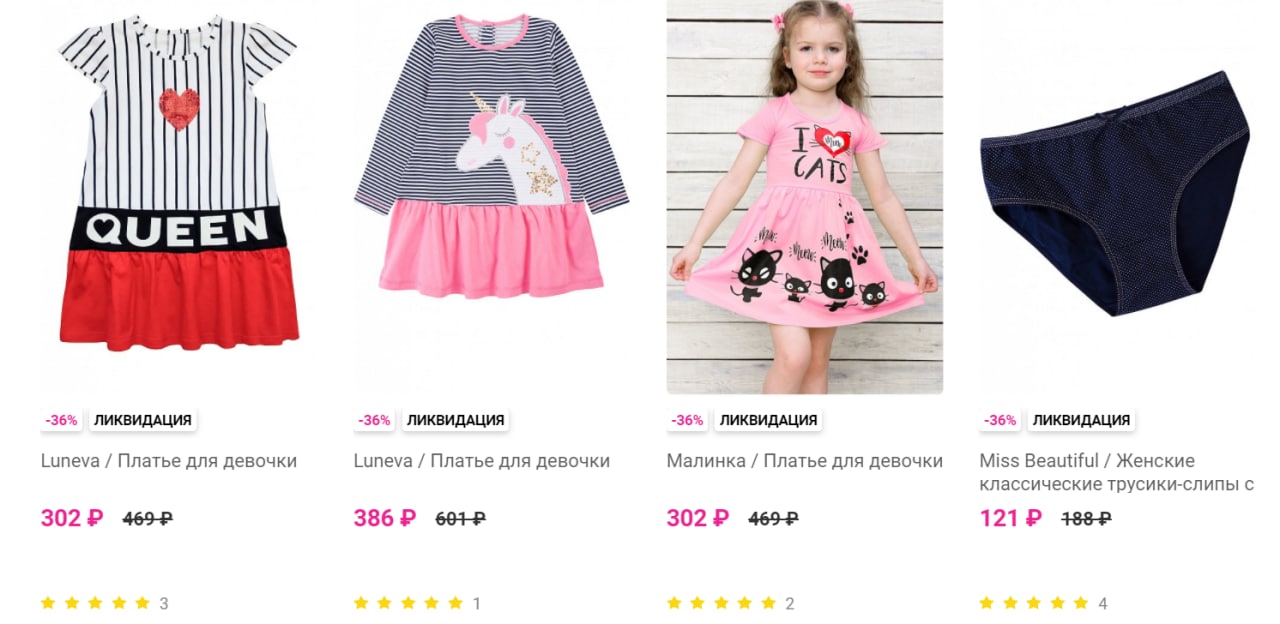Click the -36% badge under the QUEEN dress
Screen dimensions: 1280x624
pos(61,420)
